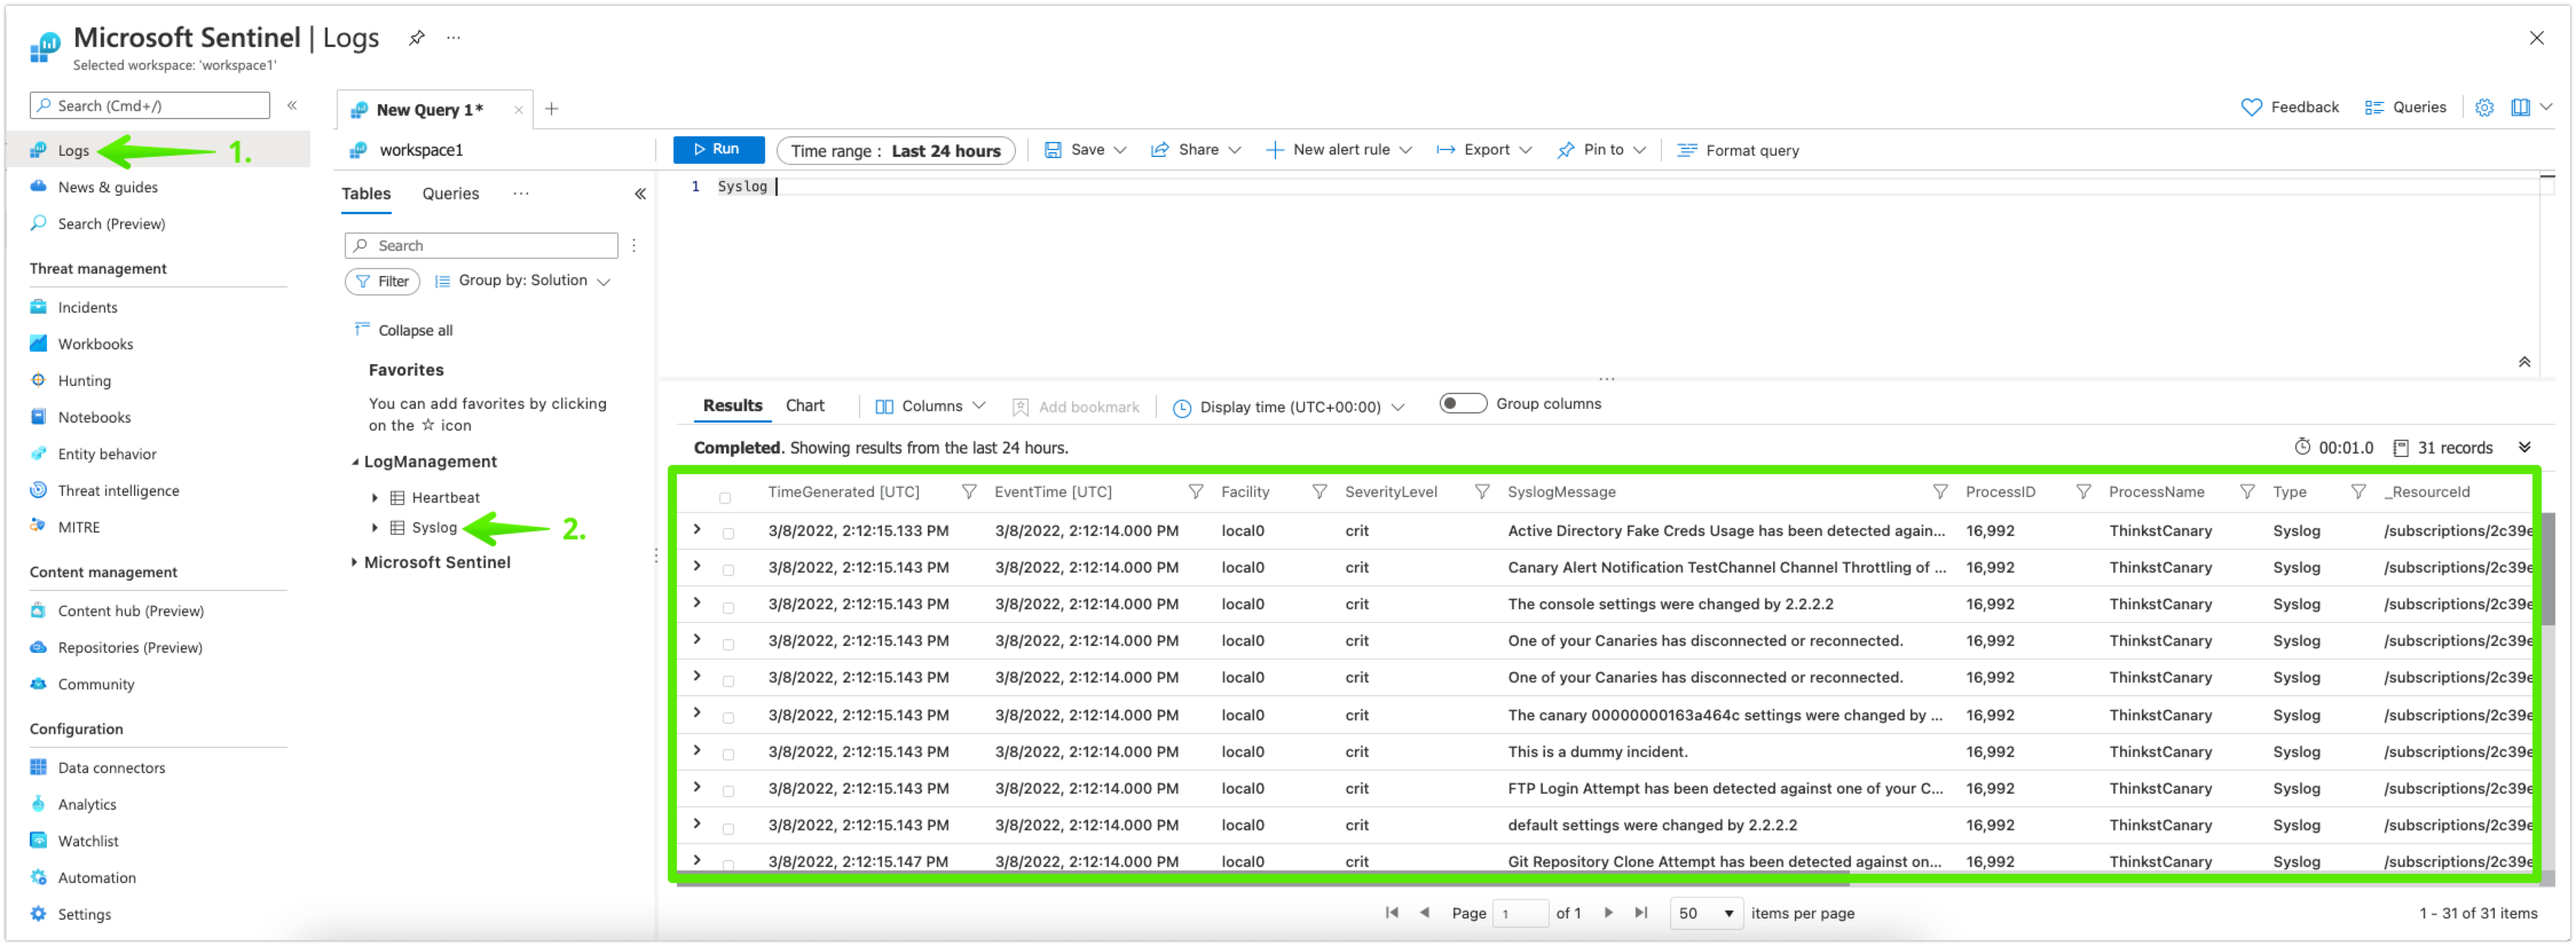Open Incidents in the left menu

[87, 308]
